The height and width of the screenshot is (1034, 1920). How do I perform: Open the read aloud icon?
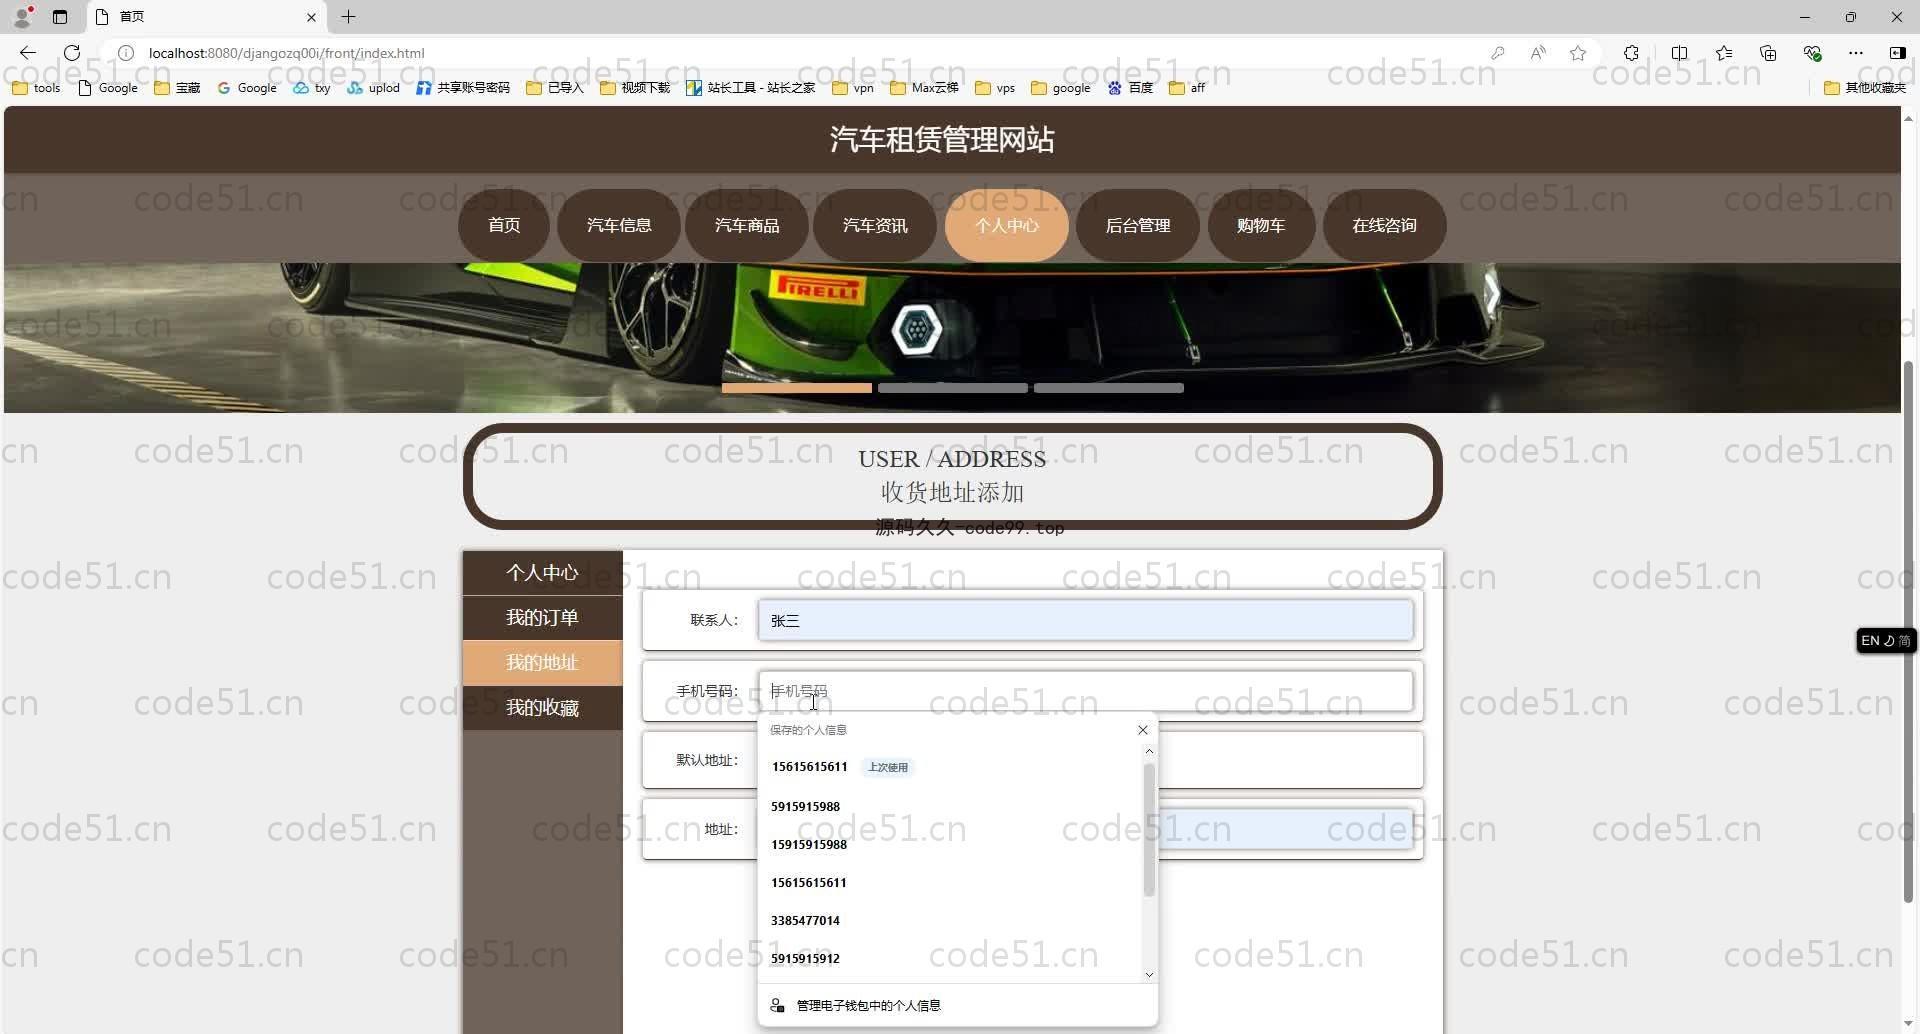[x=1538, y=53]
